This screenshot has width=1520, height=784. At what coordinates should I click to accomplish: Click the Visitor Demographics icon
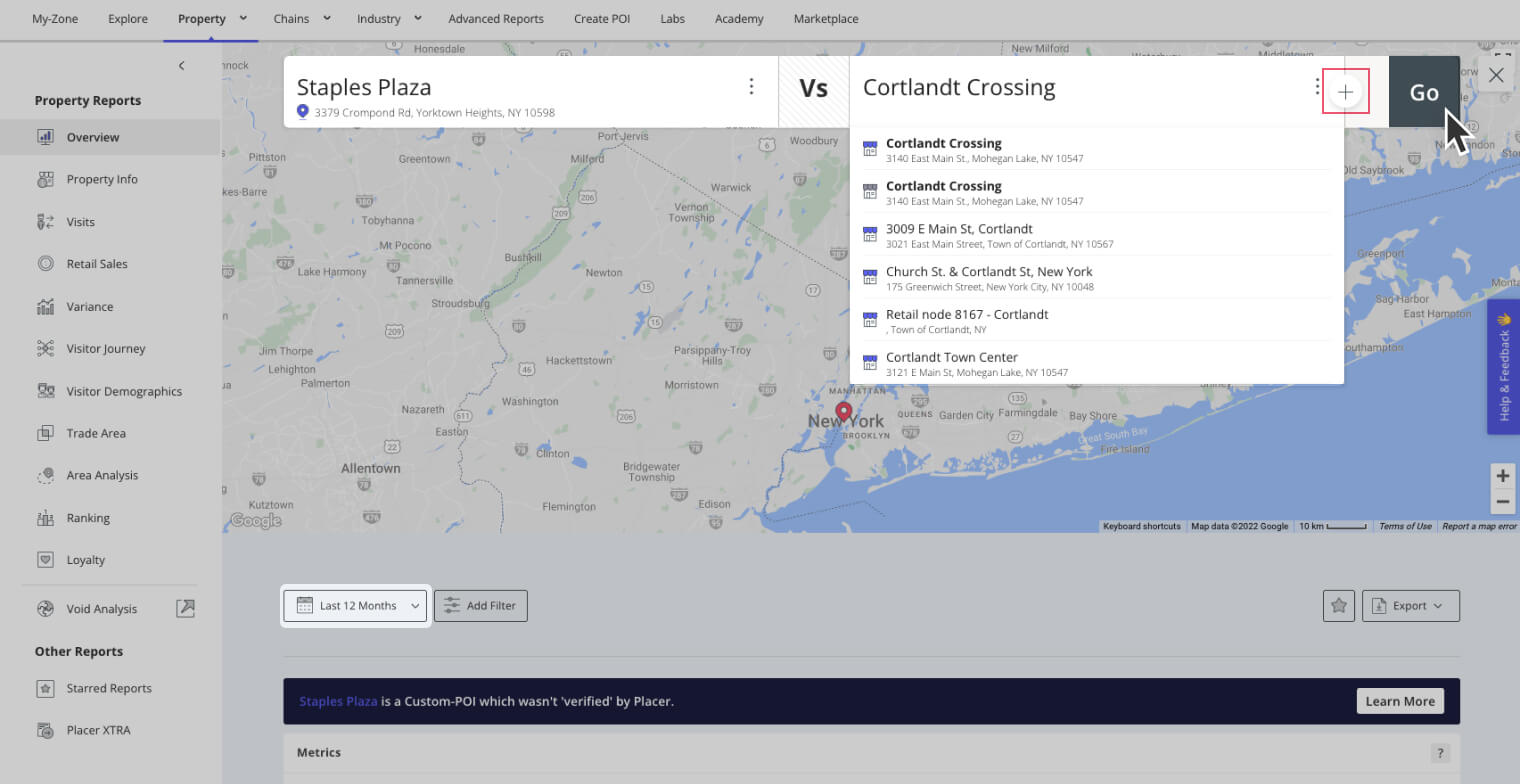[45, 391]
